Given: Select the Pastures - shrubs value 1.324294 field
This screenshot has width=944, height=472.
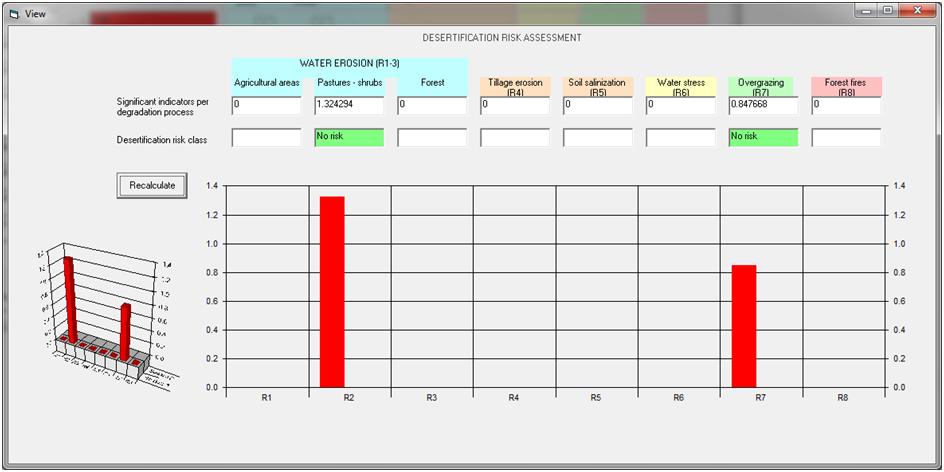Looking at the screenshot, I should tap(349, 105).
